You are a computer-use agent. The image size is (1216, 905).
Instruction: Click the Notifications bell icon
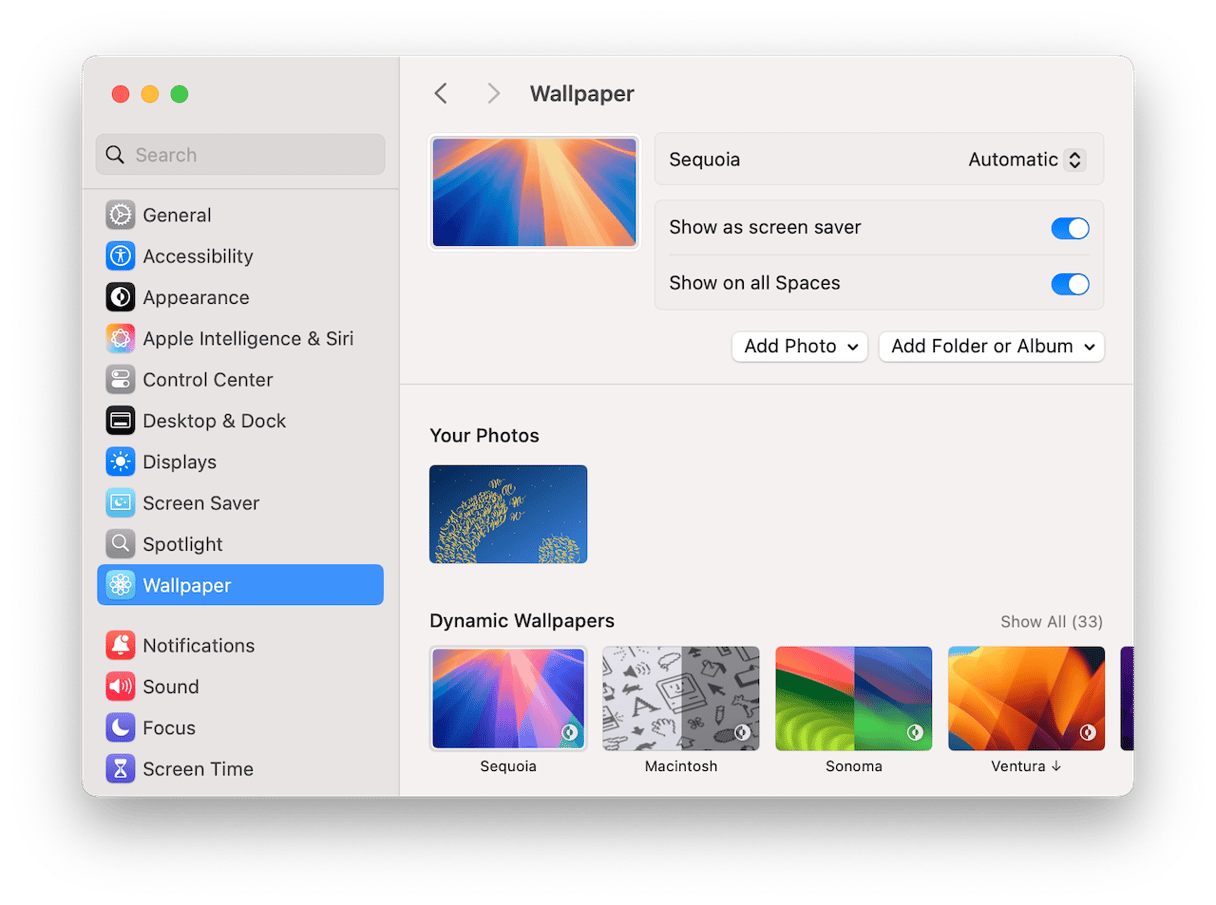pyautogui.click(x=120, y=646)
